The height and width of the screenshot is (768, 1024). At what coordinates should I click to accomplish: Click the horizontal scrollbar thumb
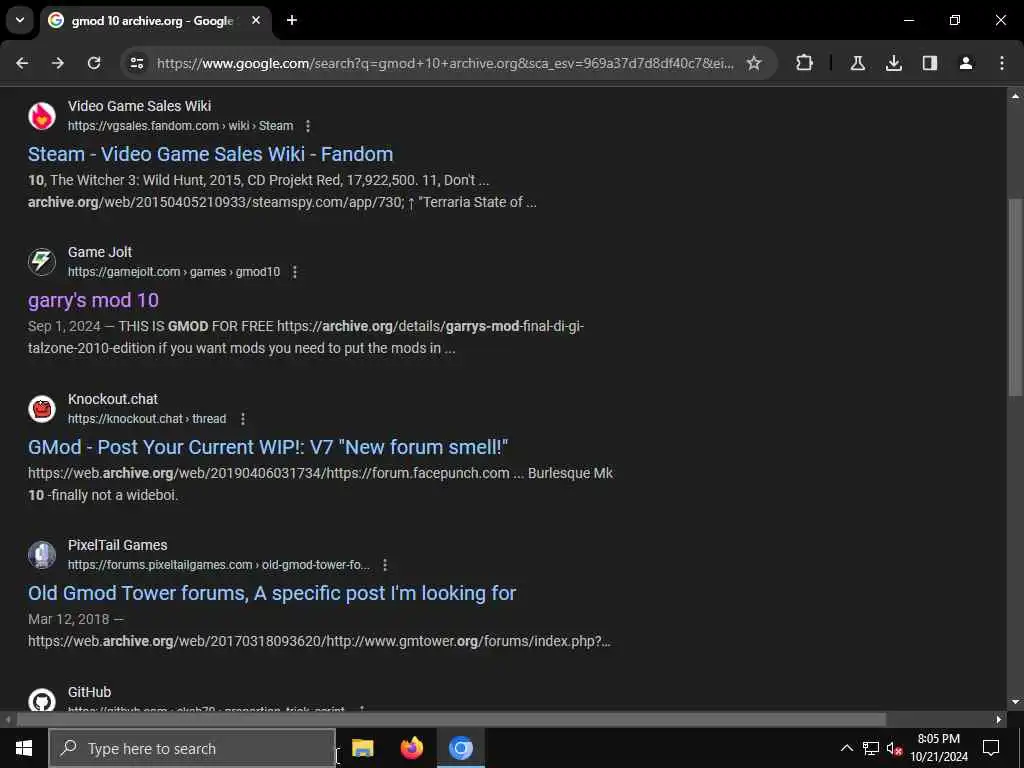click(x=451, y=720)
